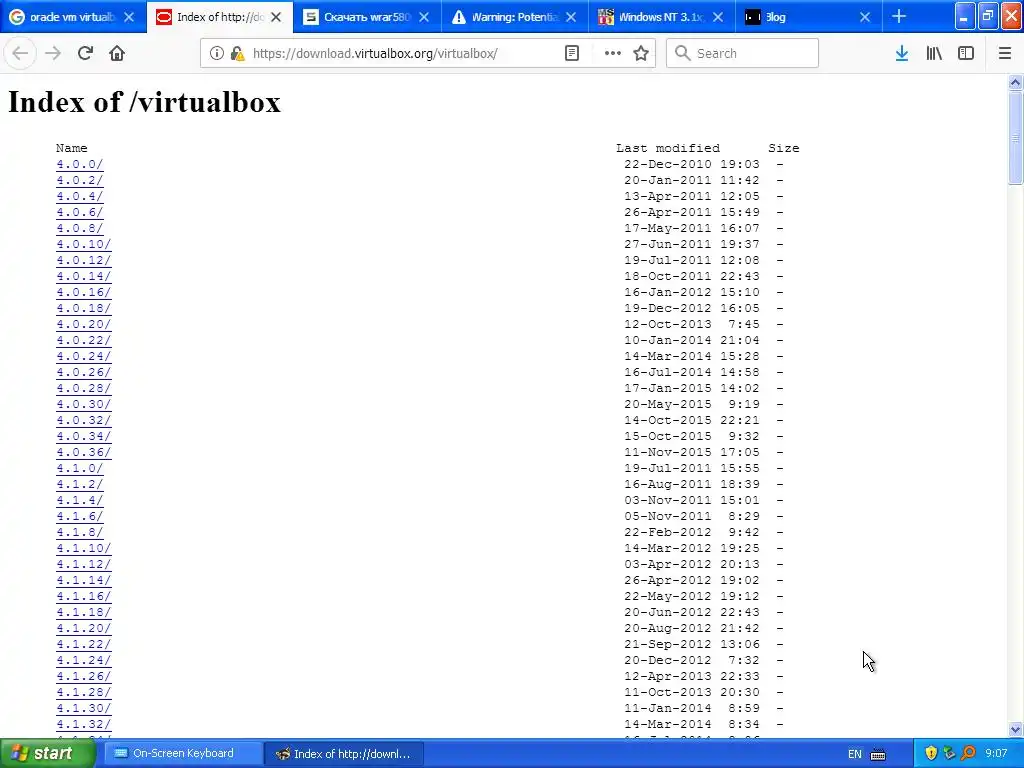Open the 4.1.32/ directory link

click(84, 724)
